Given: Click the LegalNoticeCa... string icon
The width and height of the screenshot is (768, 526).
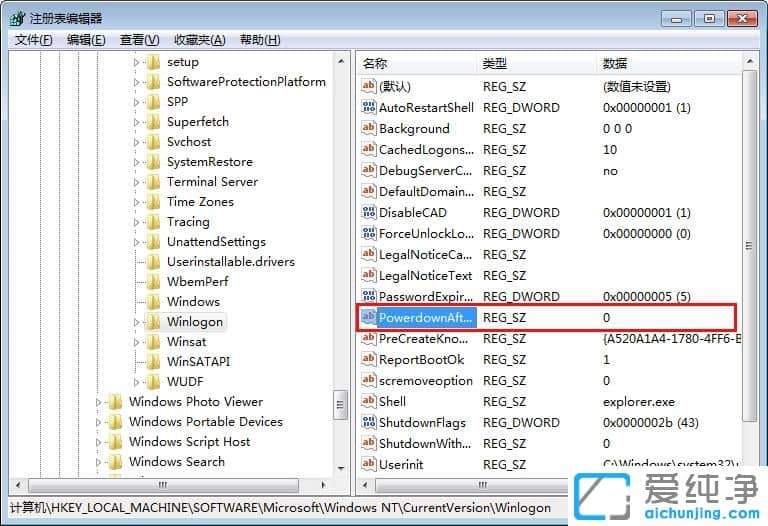Looking at the screenshot, I should [x=368, y=255].
